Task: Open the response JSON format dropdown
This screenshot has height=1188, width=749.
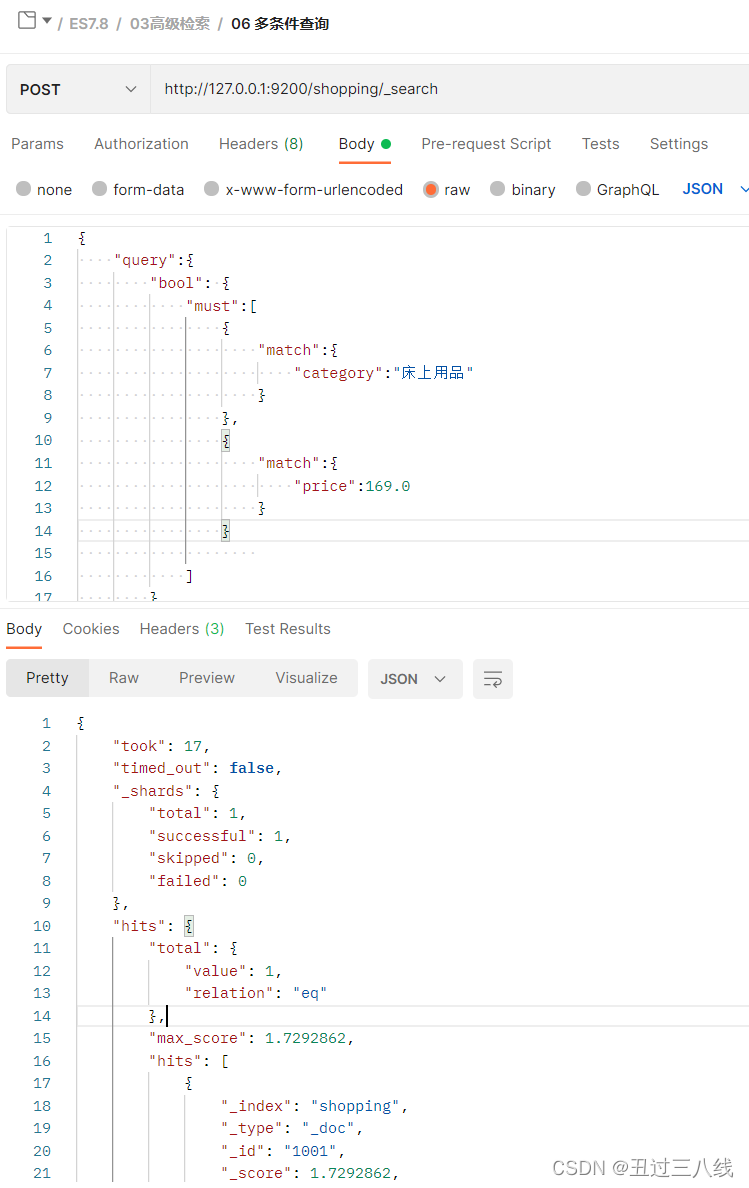Action: coord(415,679)
